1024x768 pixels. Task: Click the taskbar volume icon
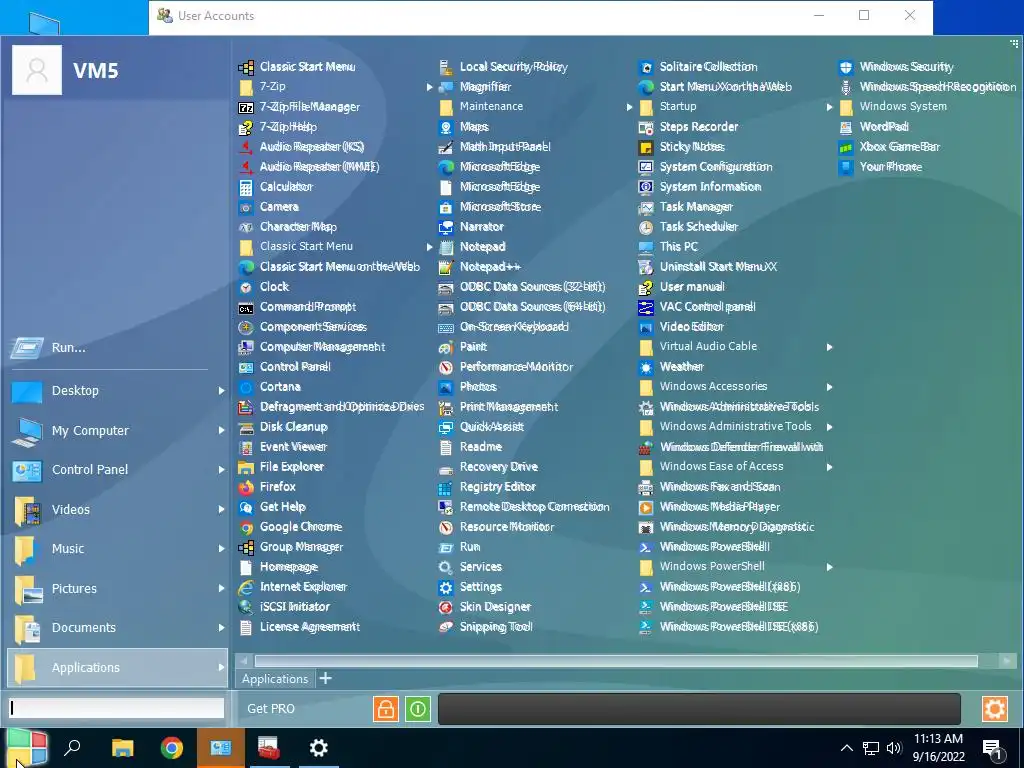(894, 748)
